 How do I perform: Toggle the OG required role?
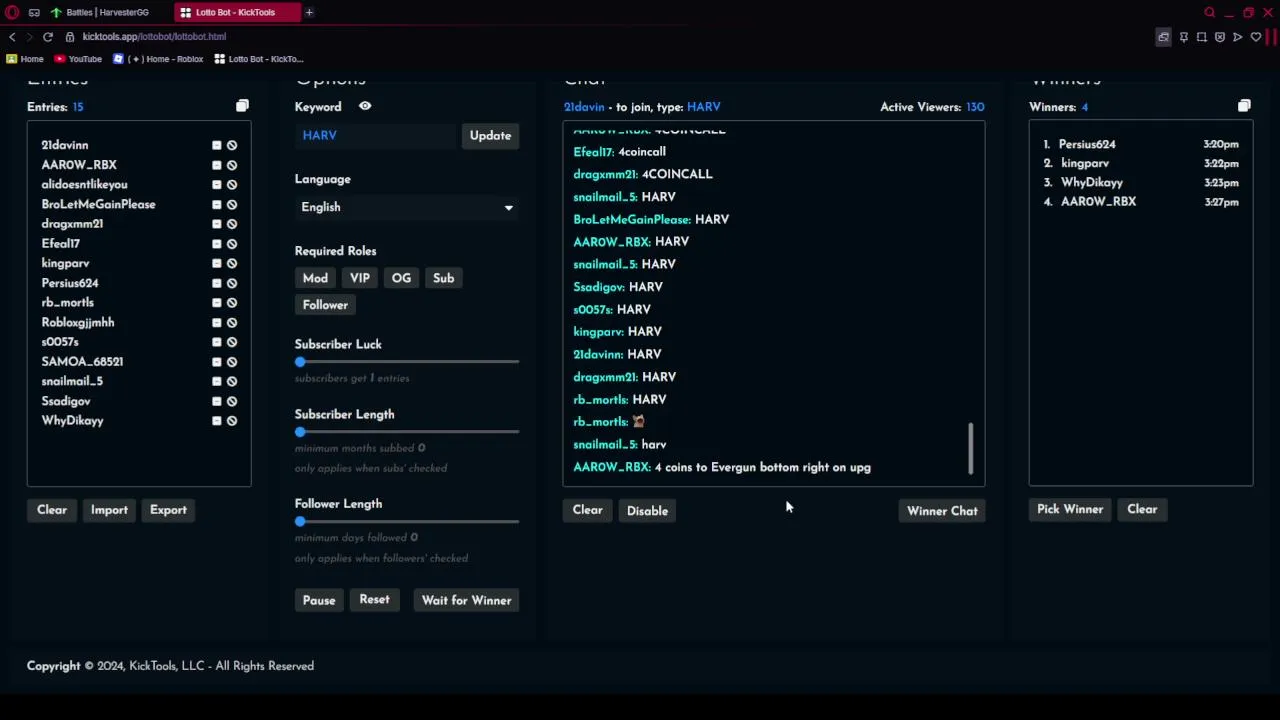point(401,278)
